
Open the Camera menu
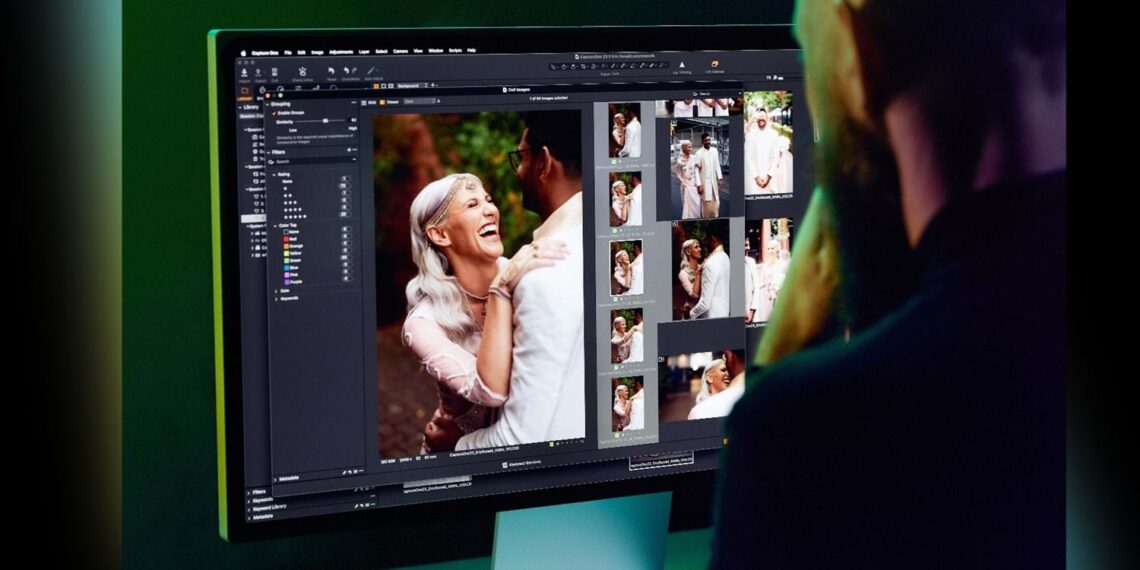coord(400,52)
